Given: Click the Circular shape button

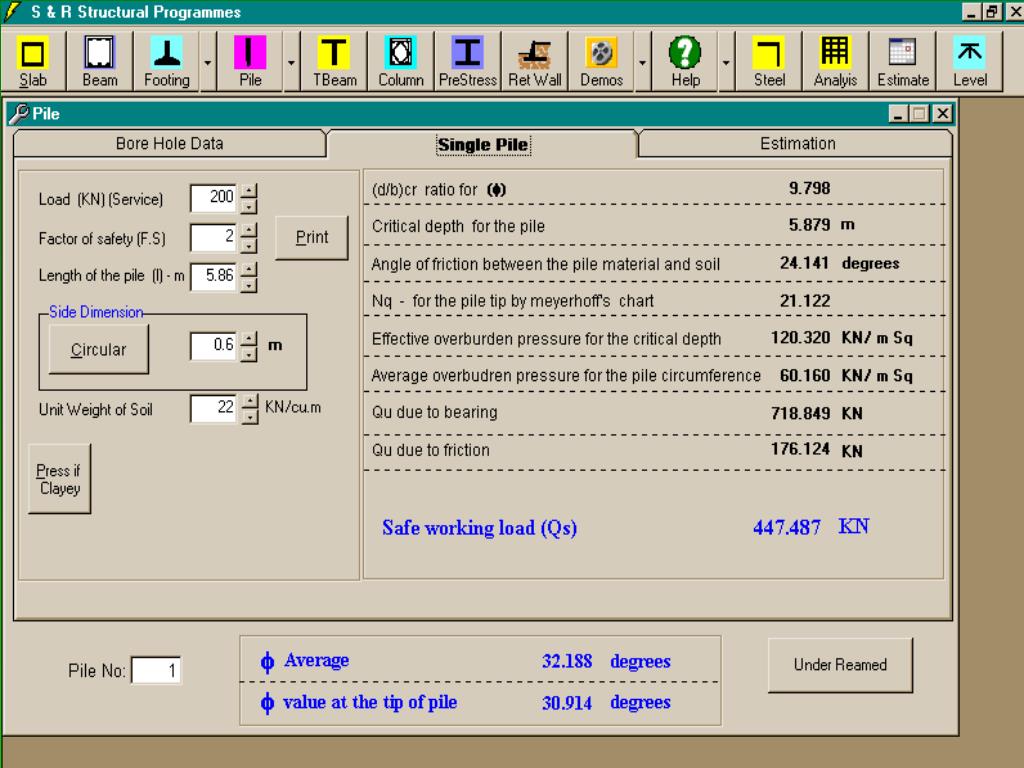Looking at the screenshot, I should 98,350.
